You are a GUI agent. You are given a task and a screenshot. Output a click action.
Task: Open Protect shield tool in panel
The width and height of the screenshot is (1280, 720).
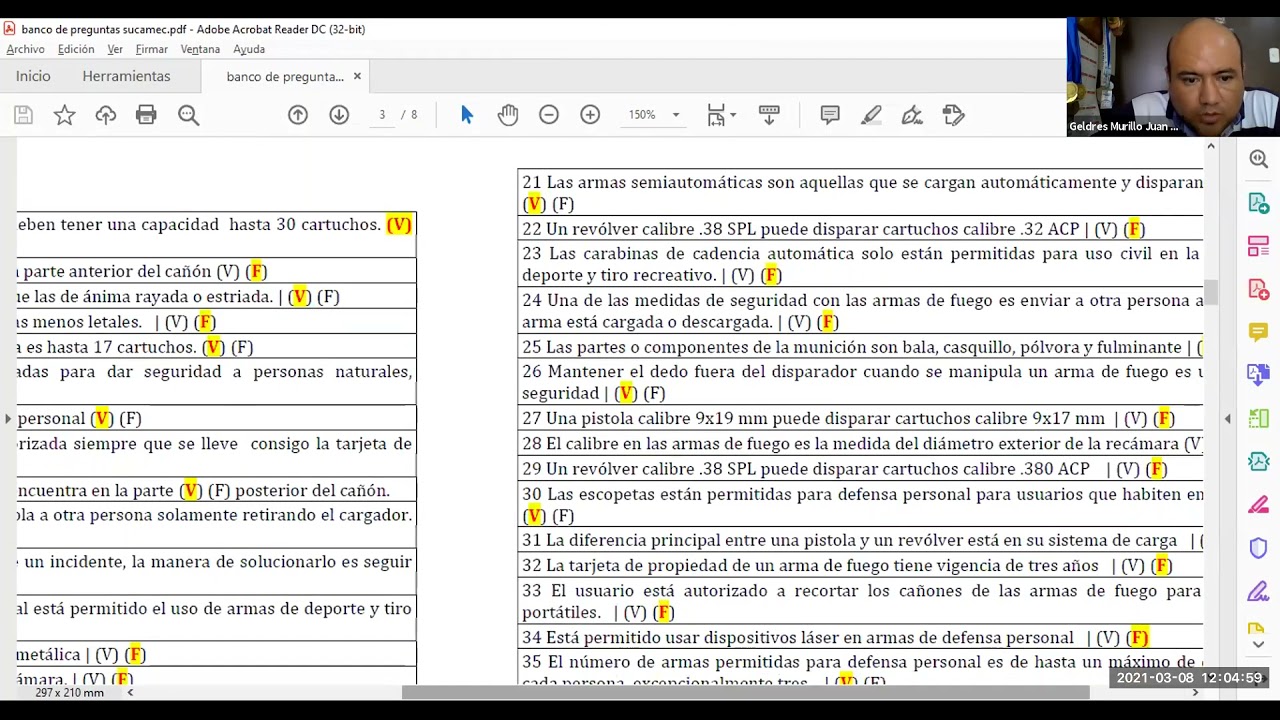pyautogui.click(x=1258, y=548)
